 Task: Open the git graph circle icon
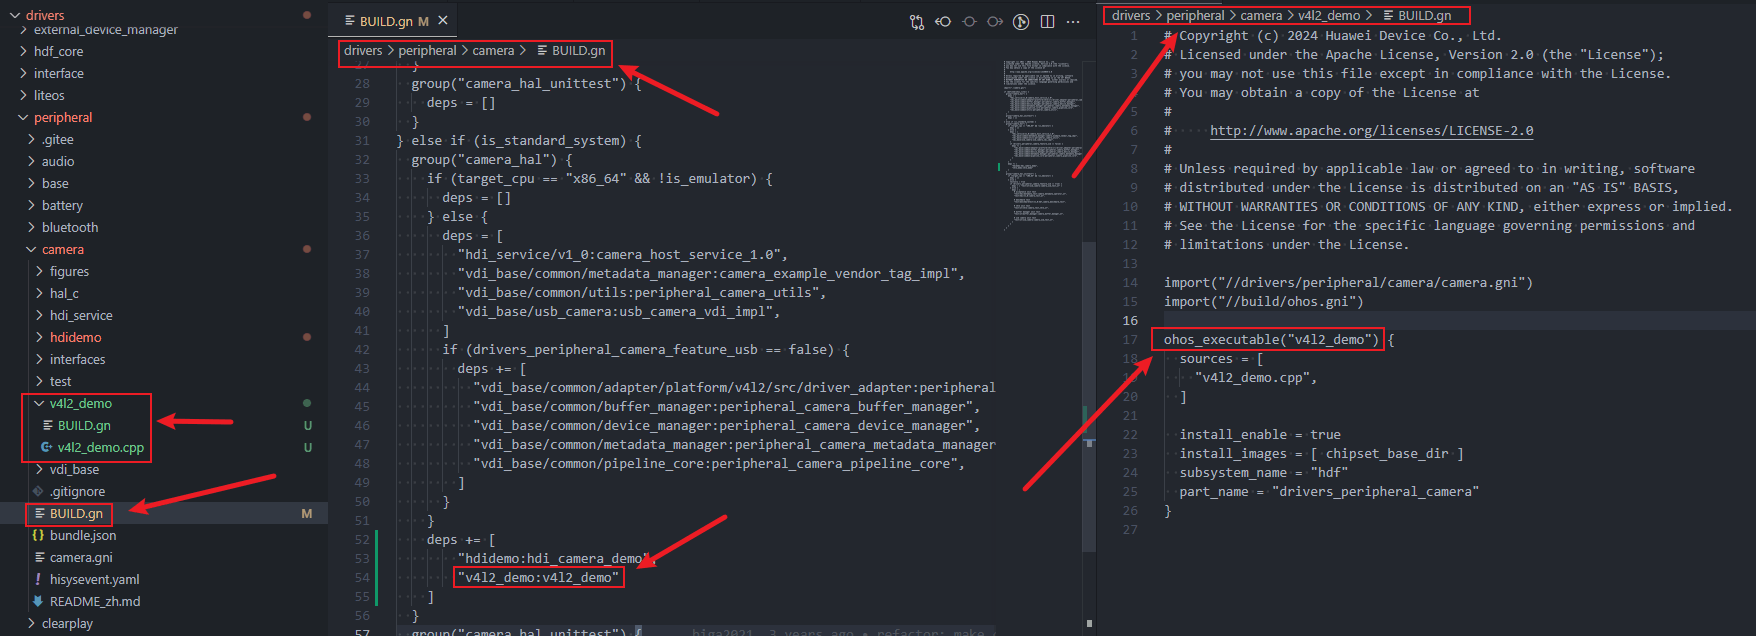1021,21
